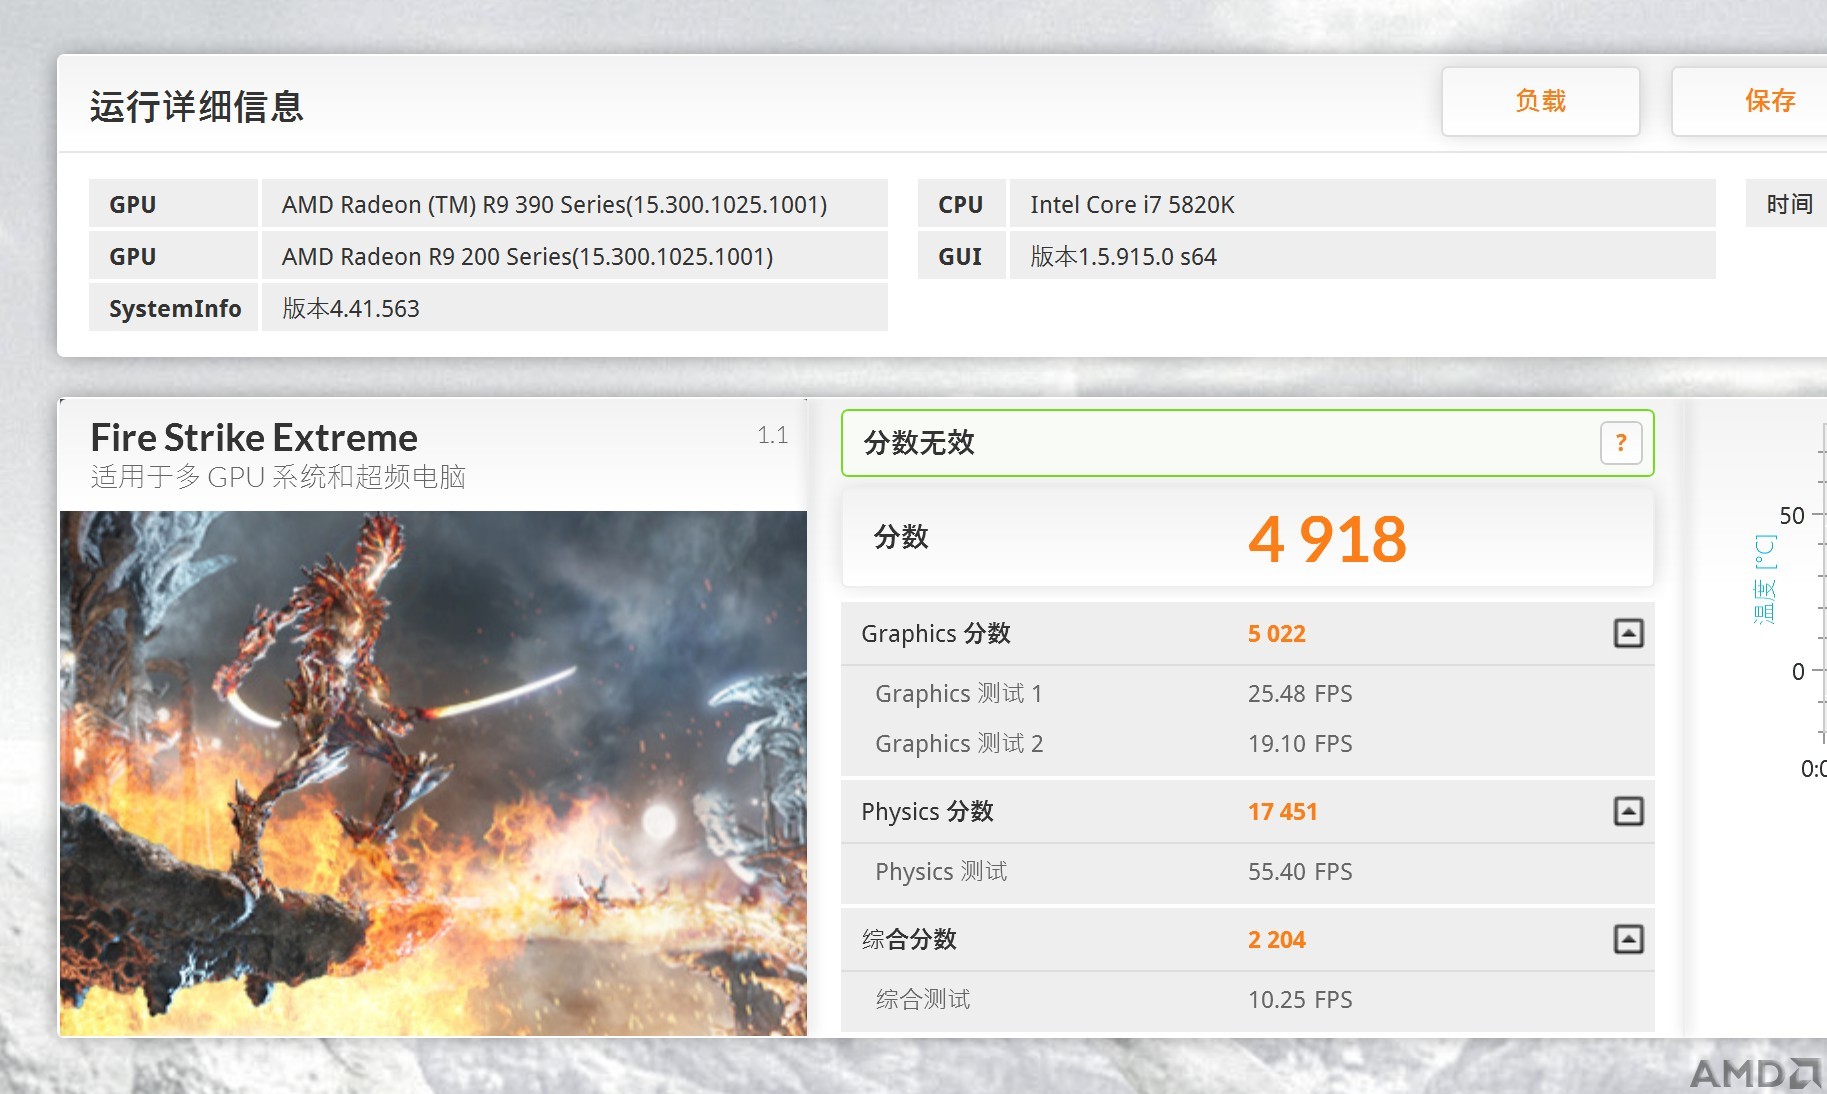Click the Graphics 分数 row label
This screenshot has width=1827, height=1094.
coord(936,634)
